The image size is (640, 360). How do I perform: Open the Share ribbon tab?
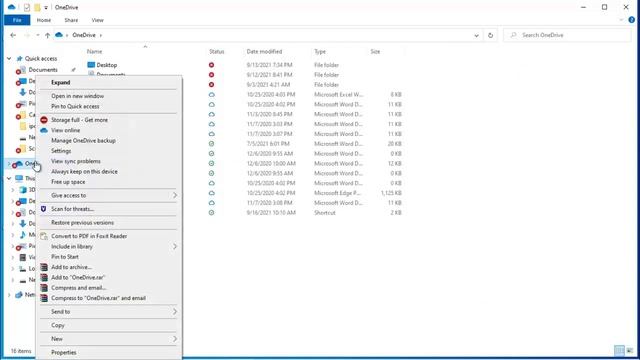[x=71, y=20]
